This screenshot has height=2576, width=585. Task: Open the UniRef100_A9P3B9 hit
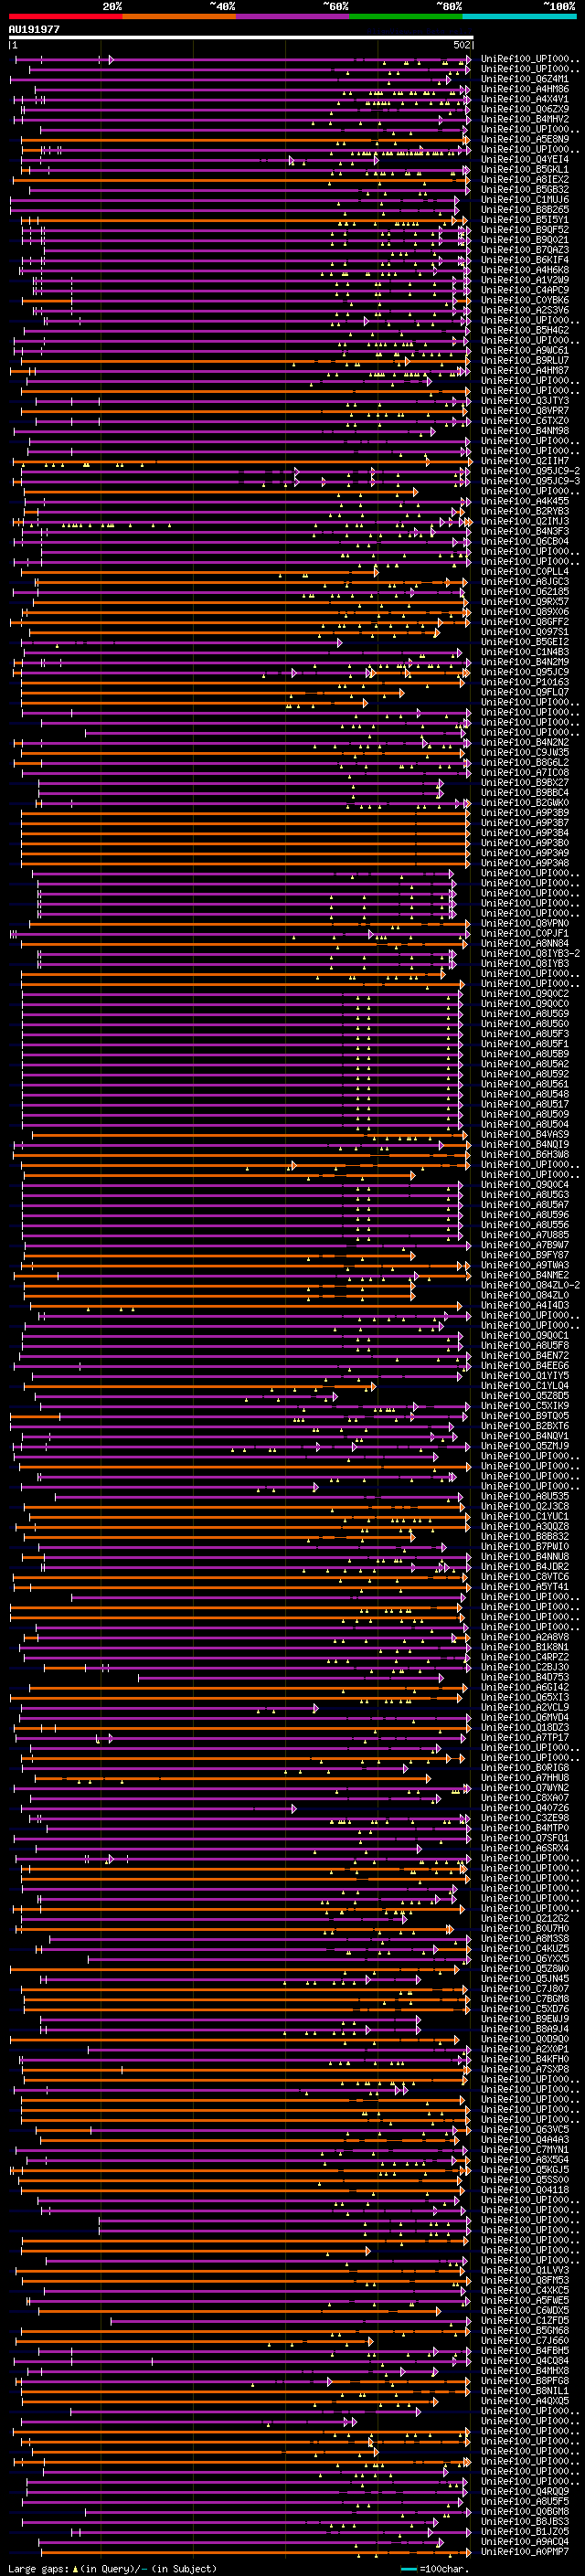(524, 813)
